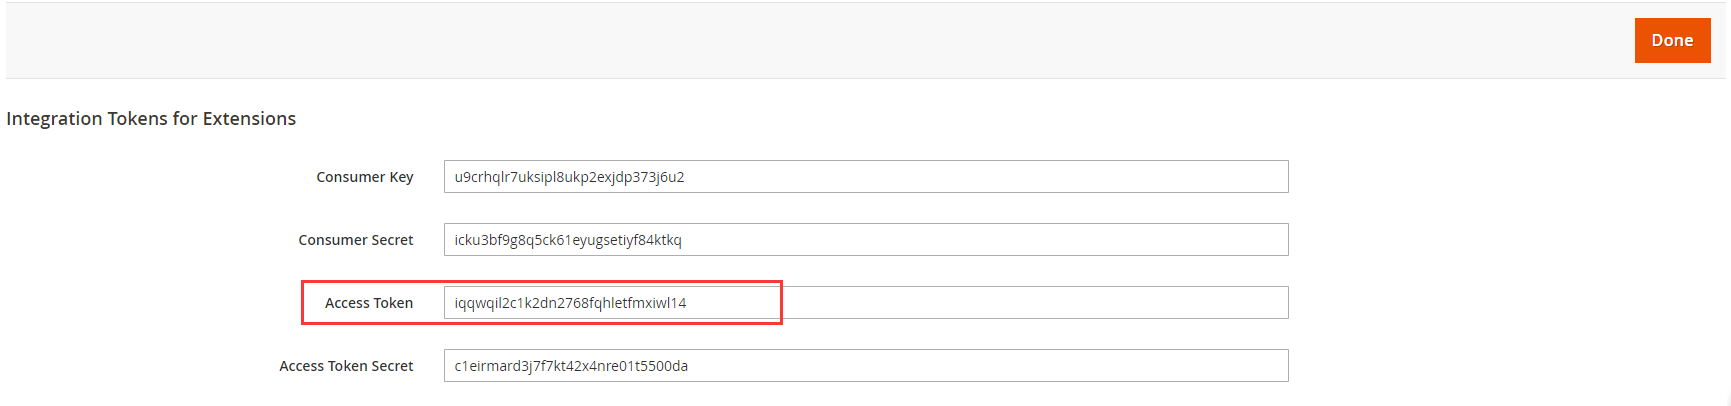The image size is (1731, 406).
Task: Click the orange Done button
Action: pyautogui.click(x=1672, y=40)
